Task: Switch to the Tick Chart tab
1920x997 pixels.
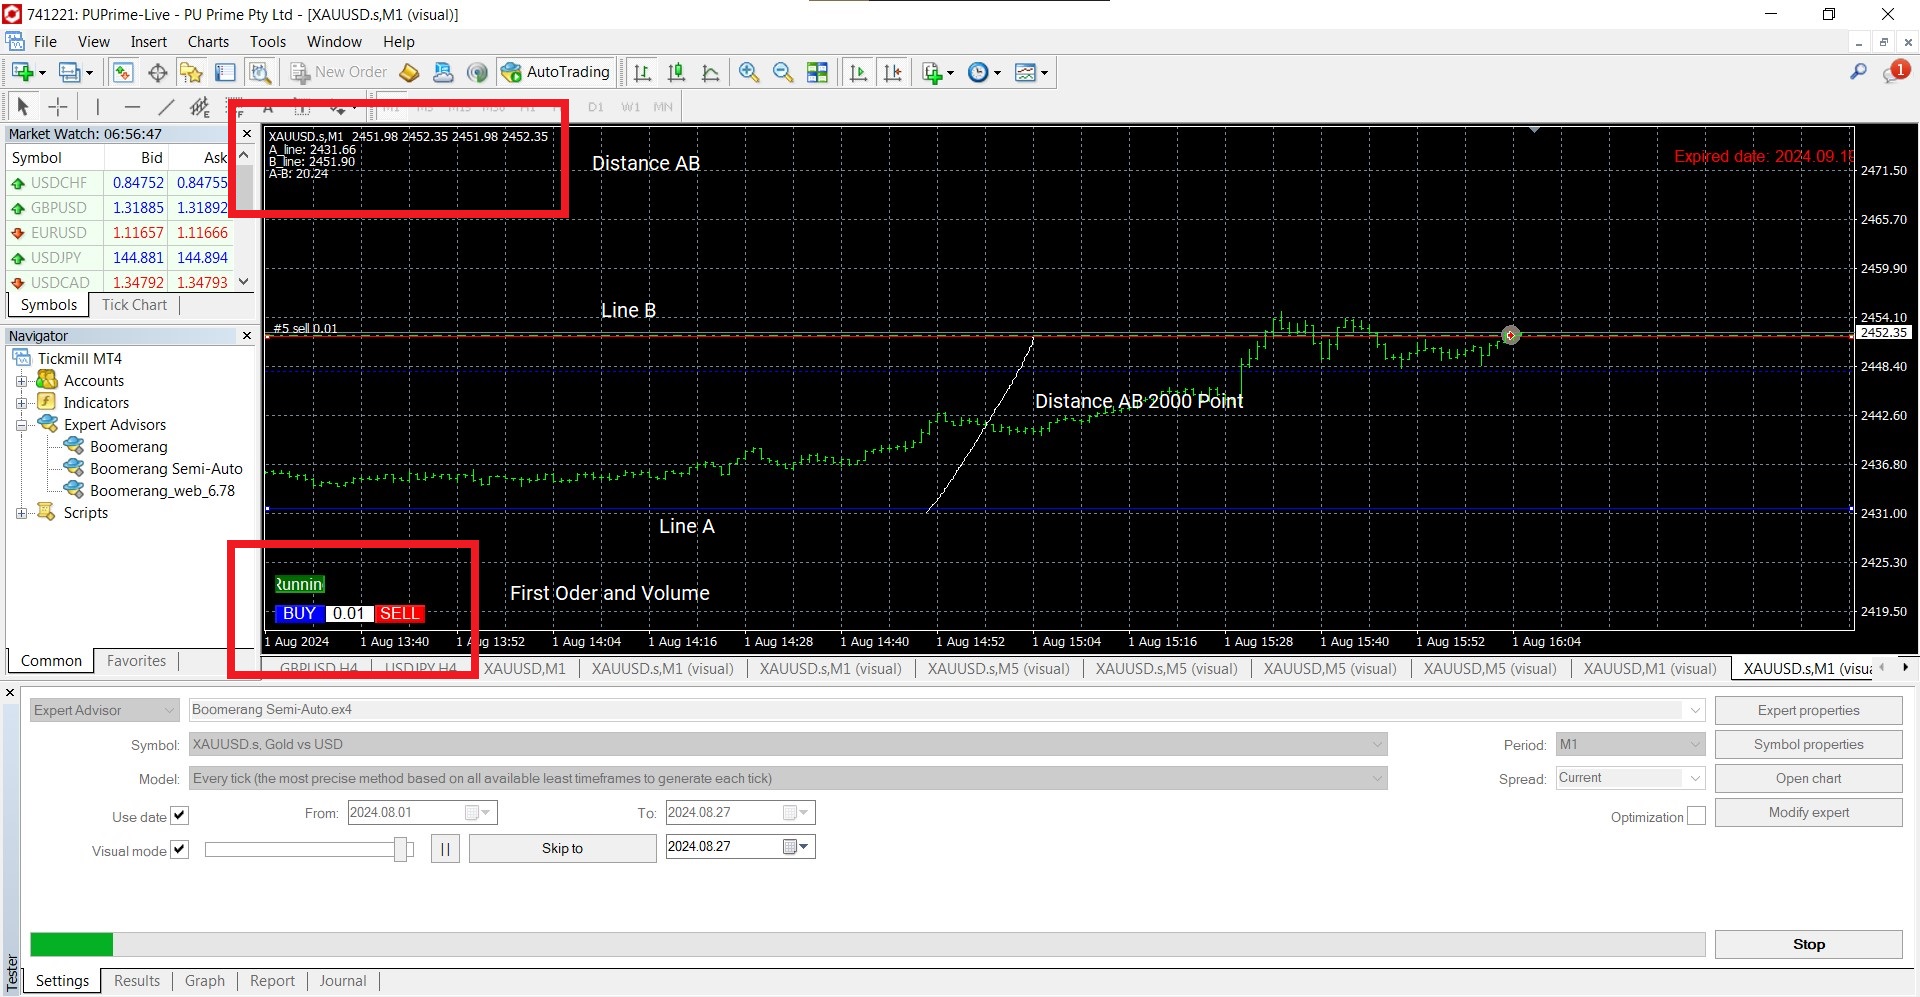Action: pyautogui.click(x=134, y=305)
